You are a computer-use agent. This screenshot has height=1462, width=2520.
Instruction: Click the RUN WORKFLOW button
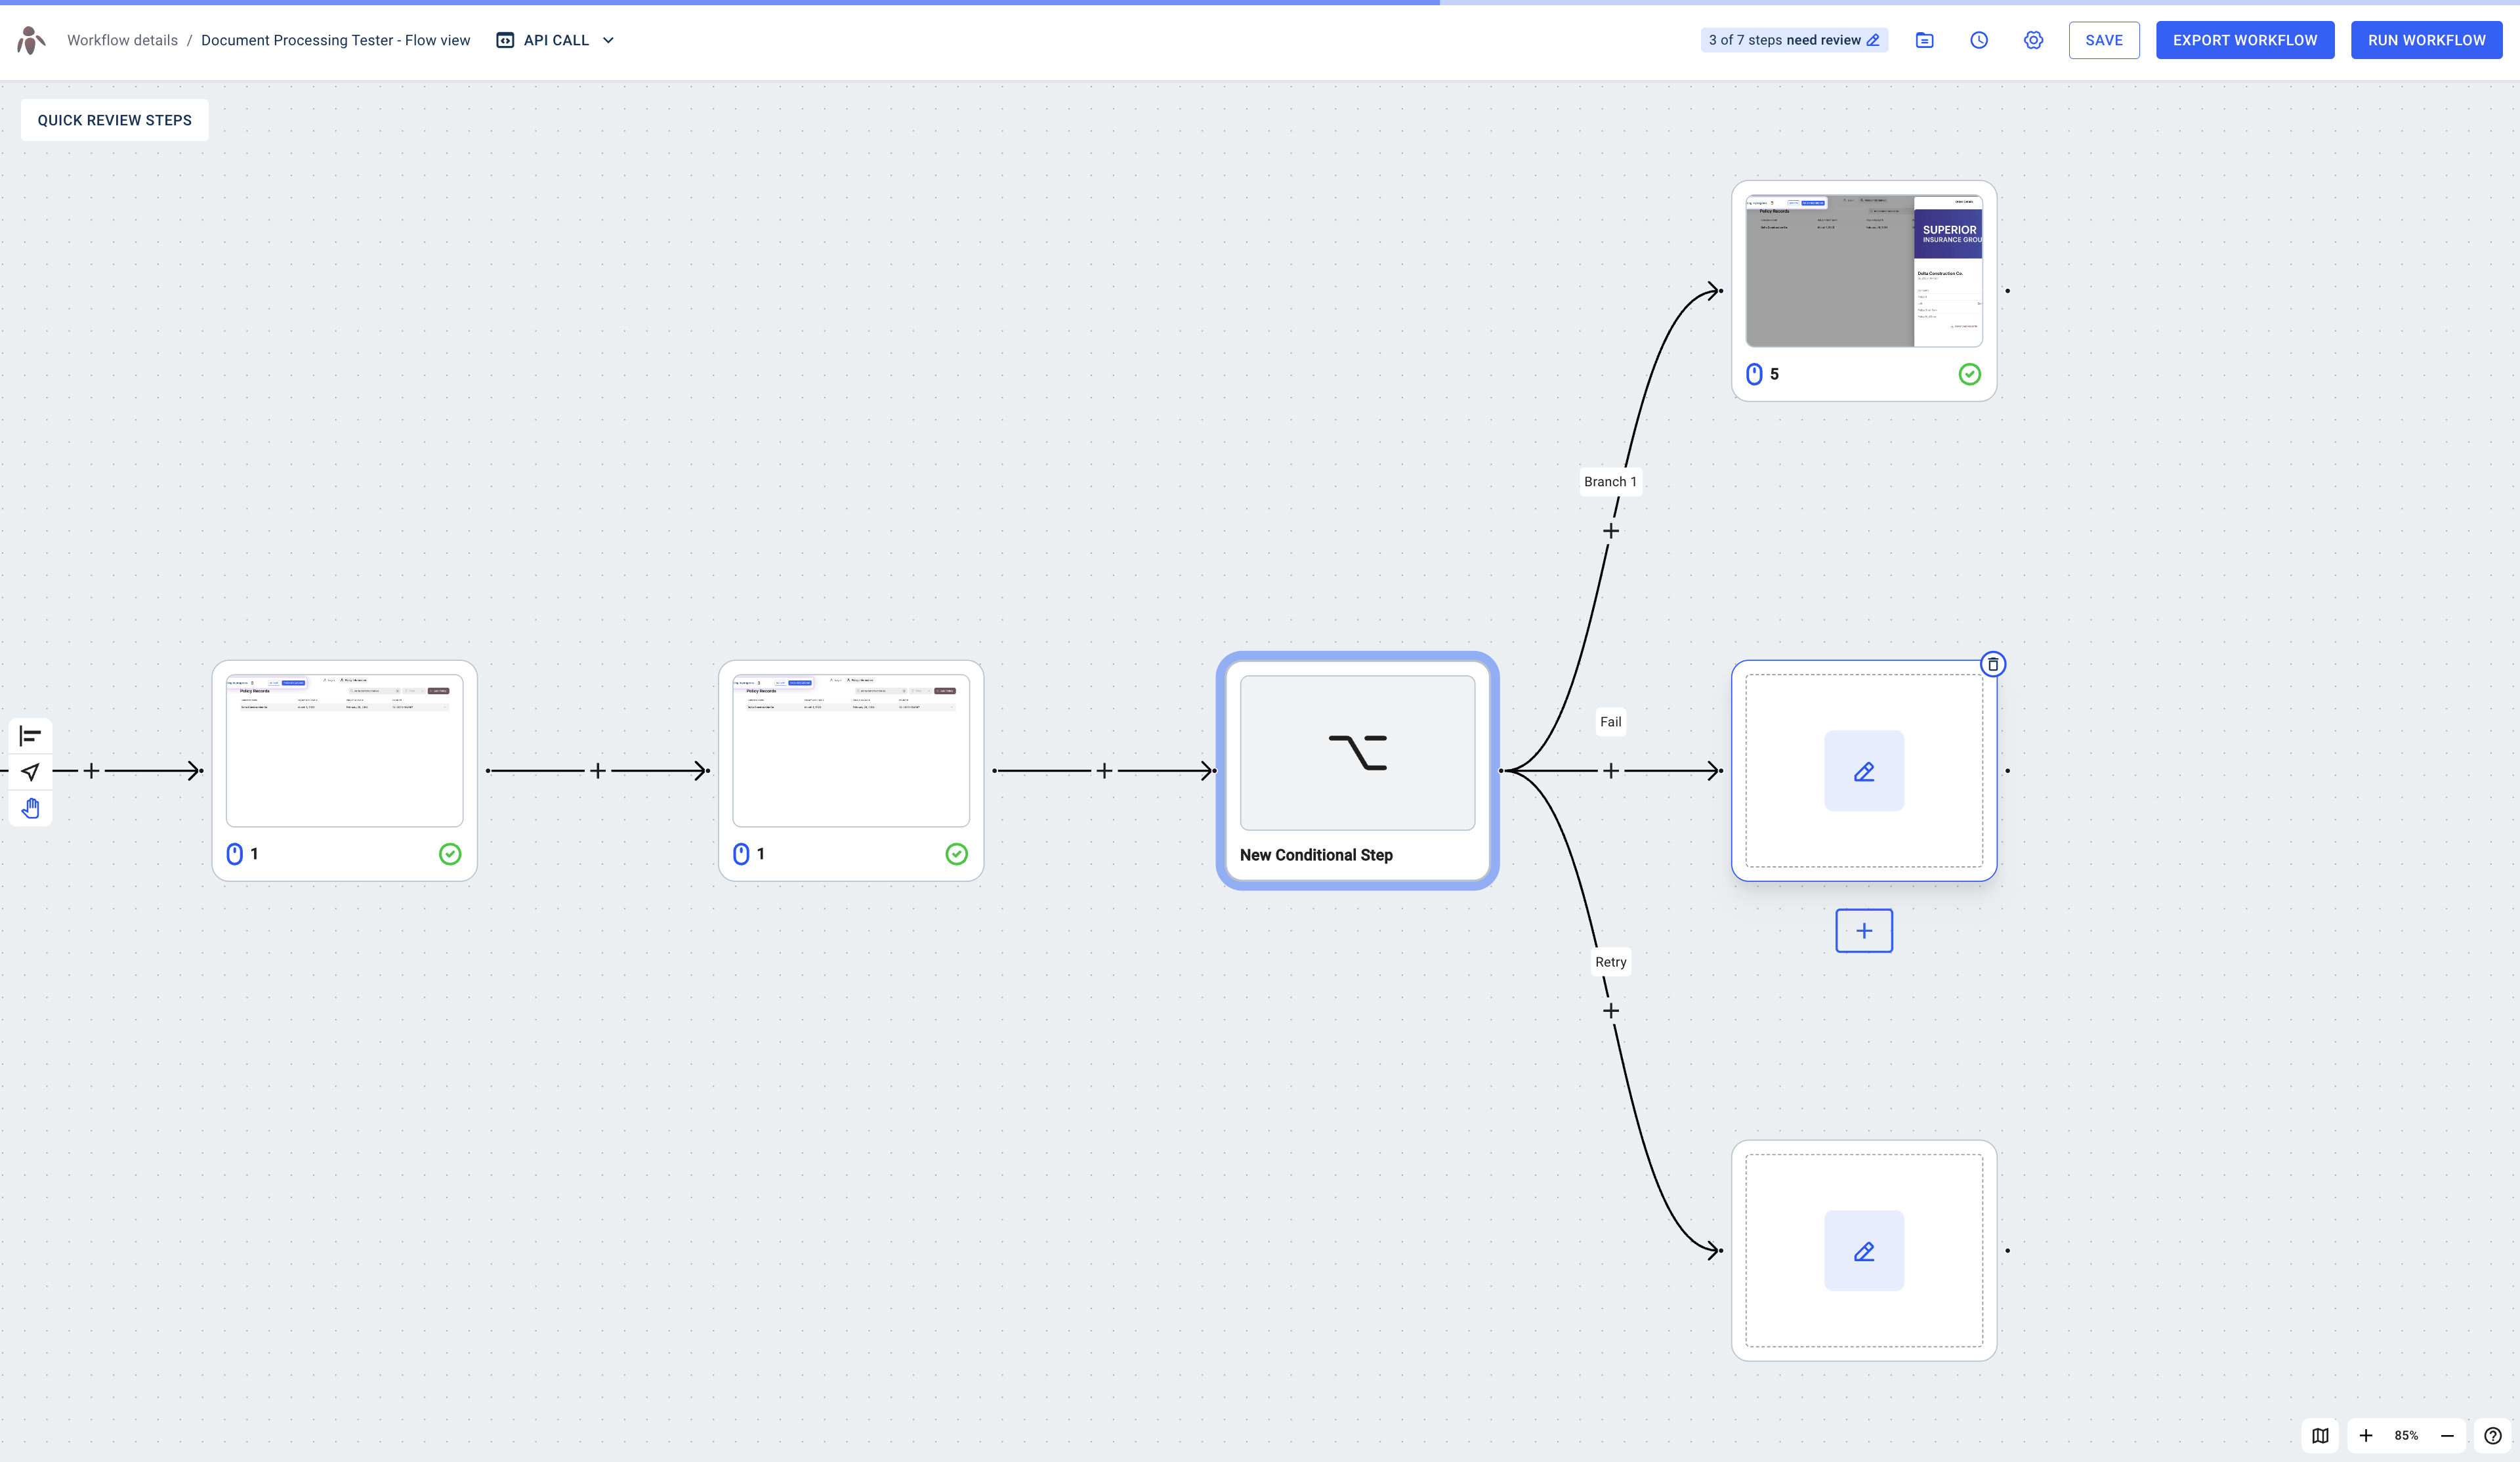click(2426, 40)
